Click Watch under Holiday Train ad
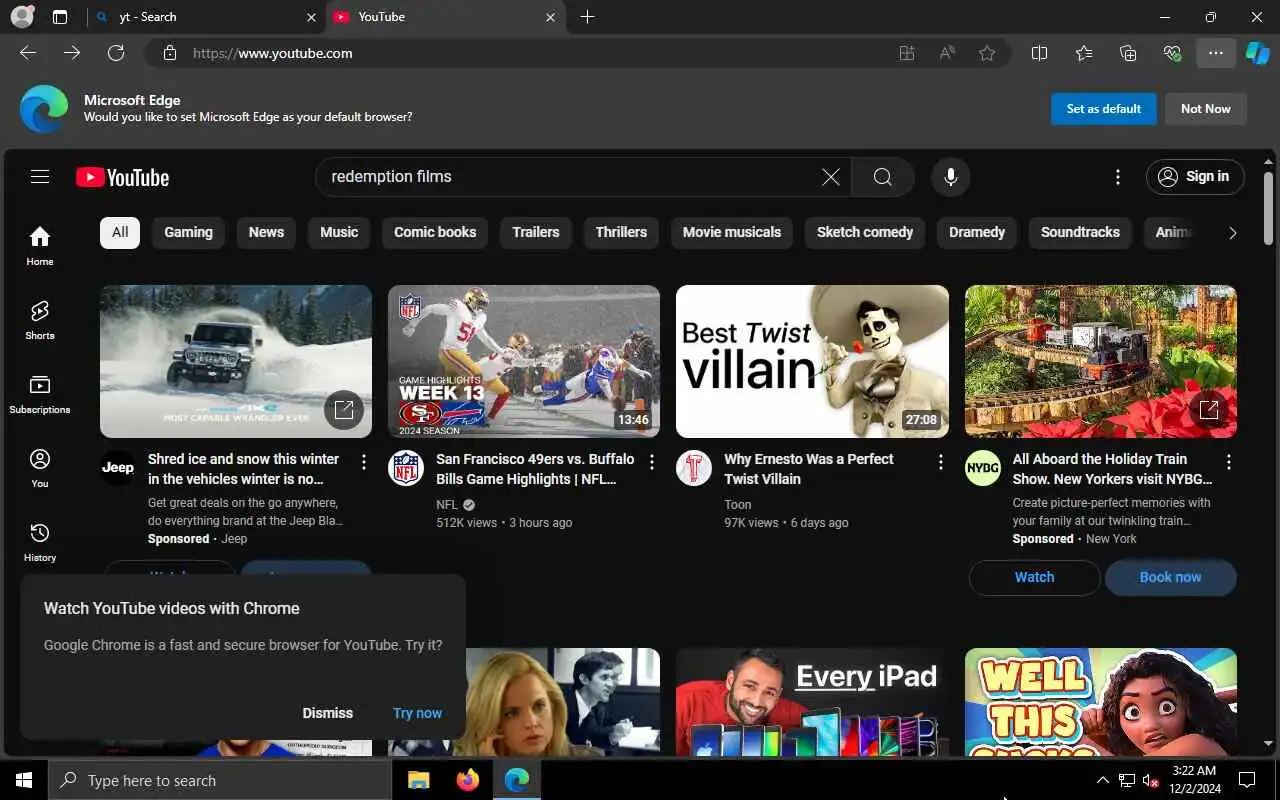Screen dimensions: 1280x800 tap(1034, 577)
